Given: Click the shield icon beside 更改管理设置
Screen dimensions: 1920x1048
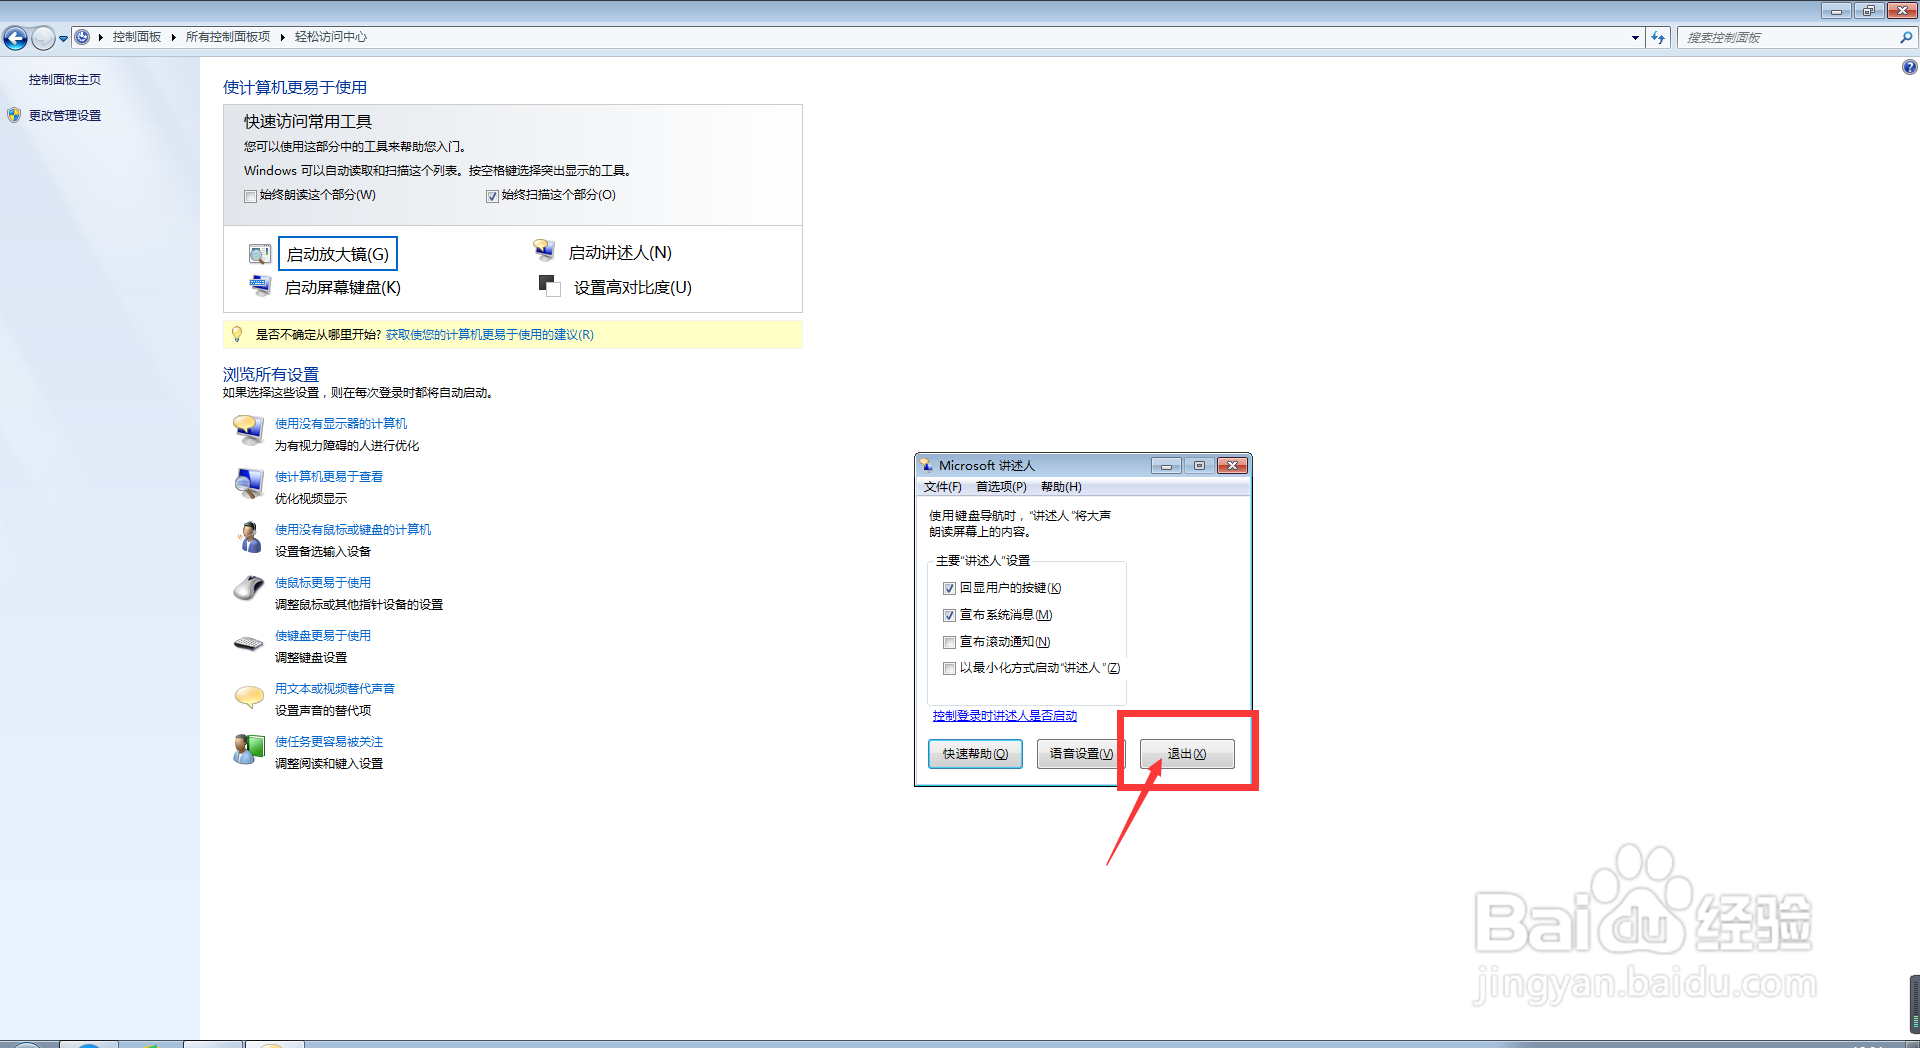Looking at the screenshot, I should 14,115.
